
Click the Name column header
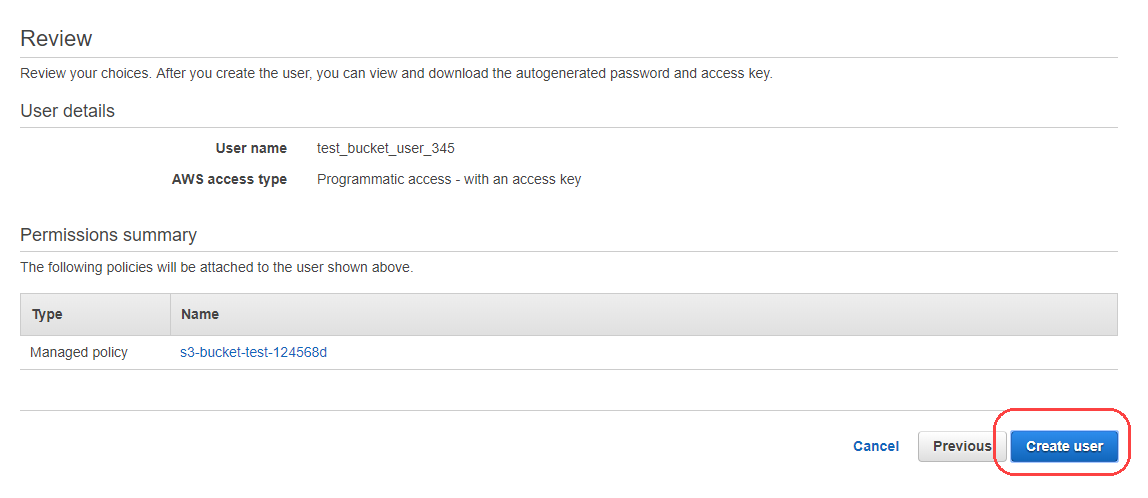[x=200, y=314]
